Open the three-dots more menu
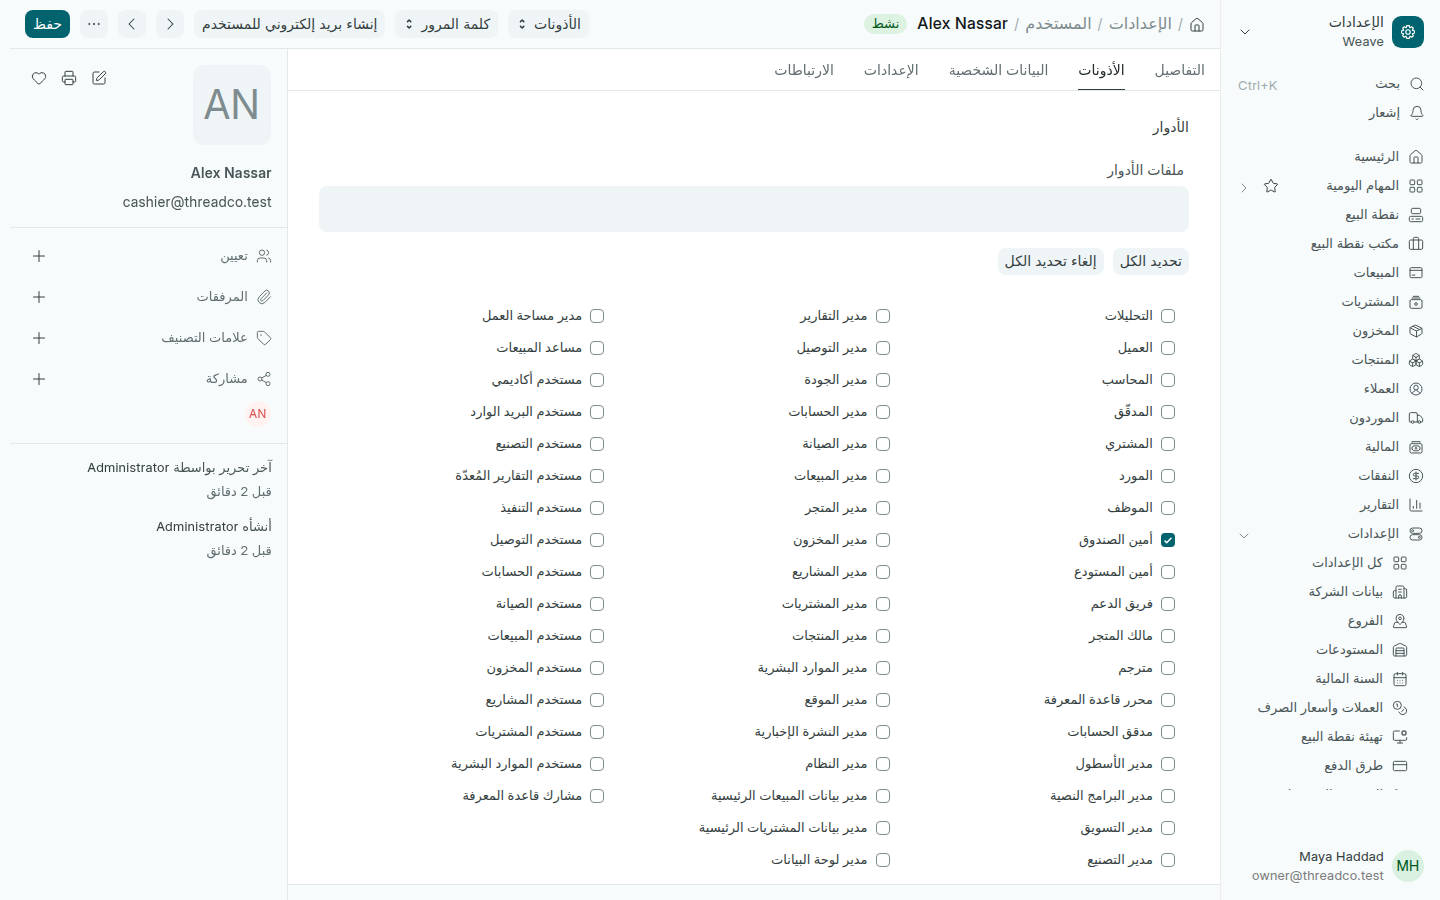The image size is (1440, 900). [x=94, y=24]
